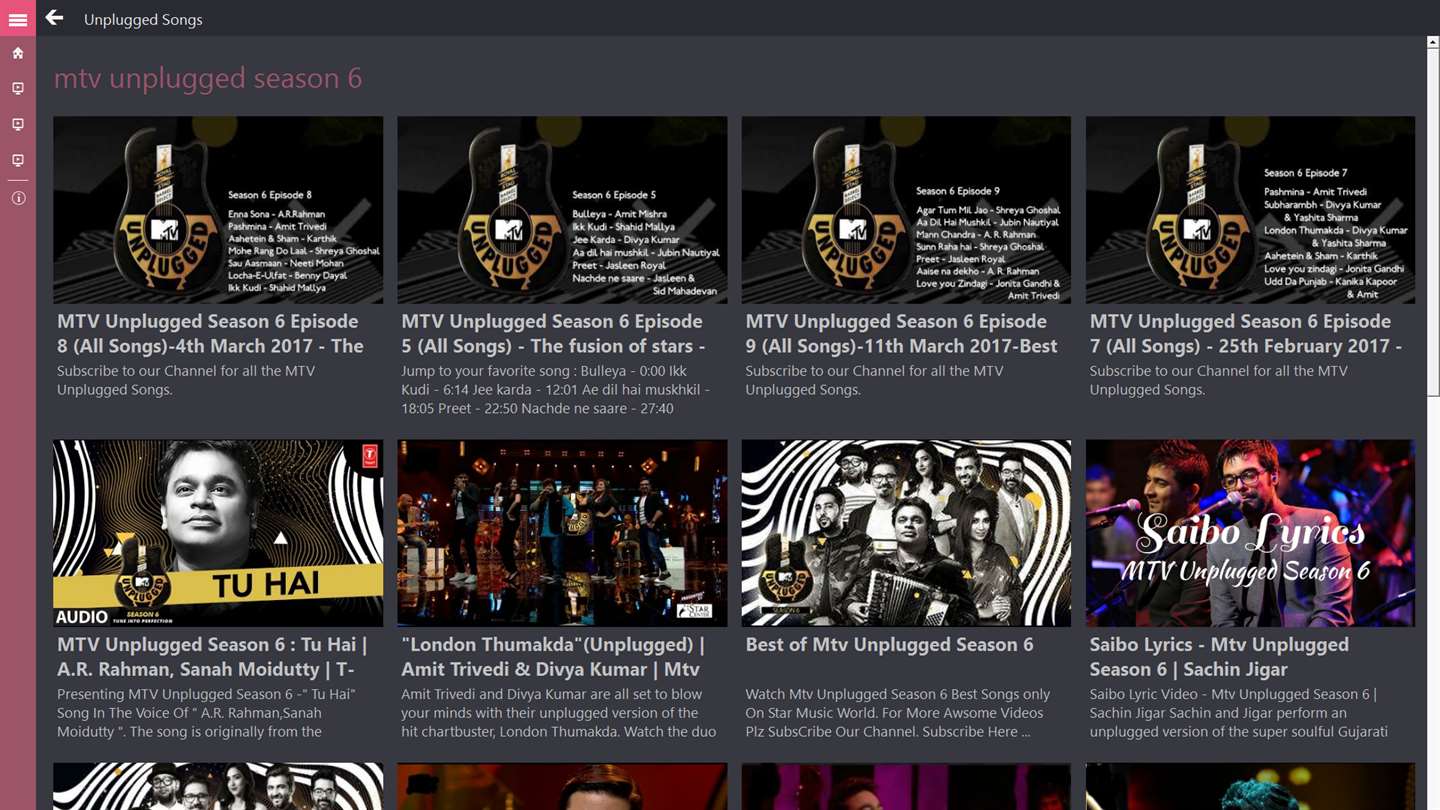Click title "Episode 5 (All Songs) - The fusion of stars"

553,334
